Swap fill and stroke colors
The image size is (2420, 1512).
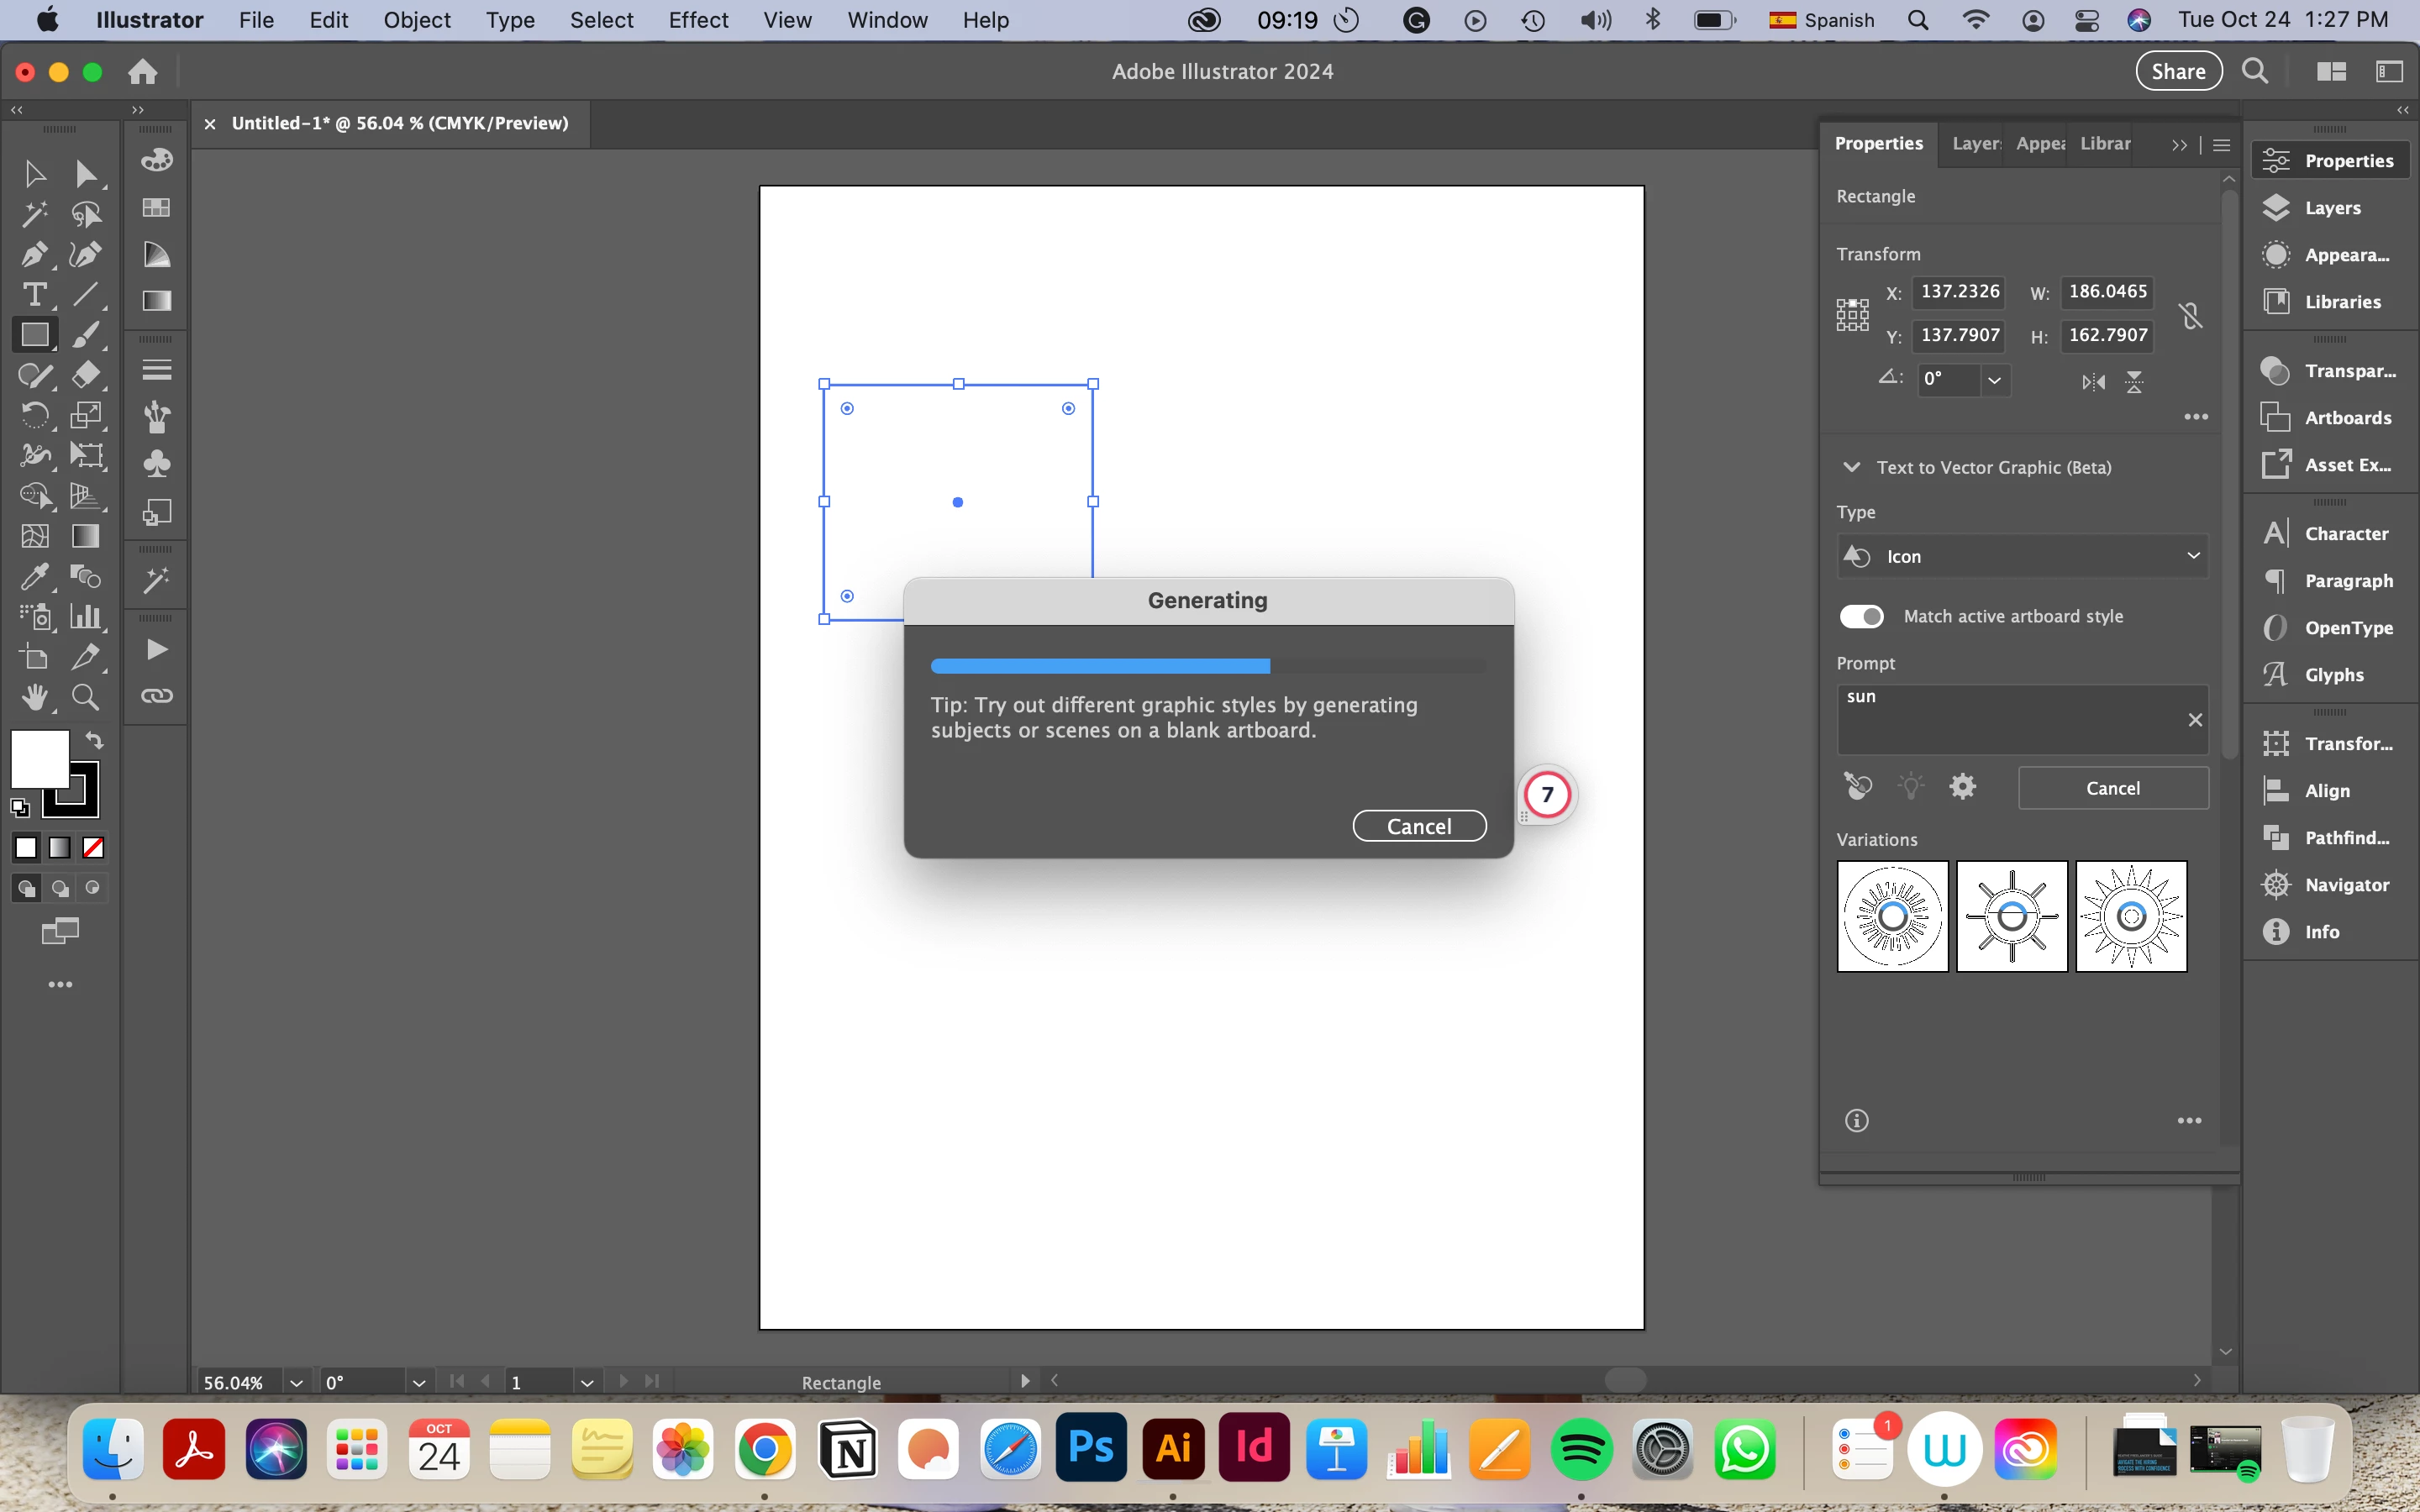click(94, 741)
